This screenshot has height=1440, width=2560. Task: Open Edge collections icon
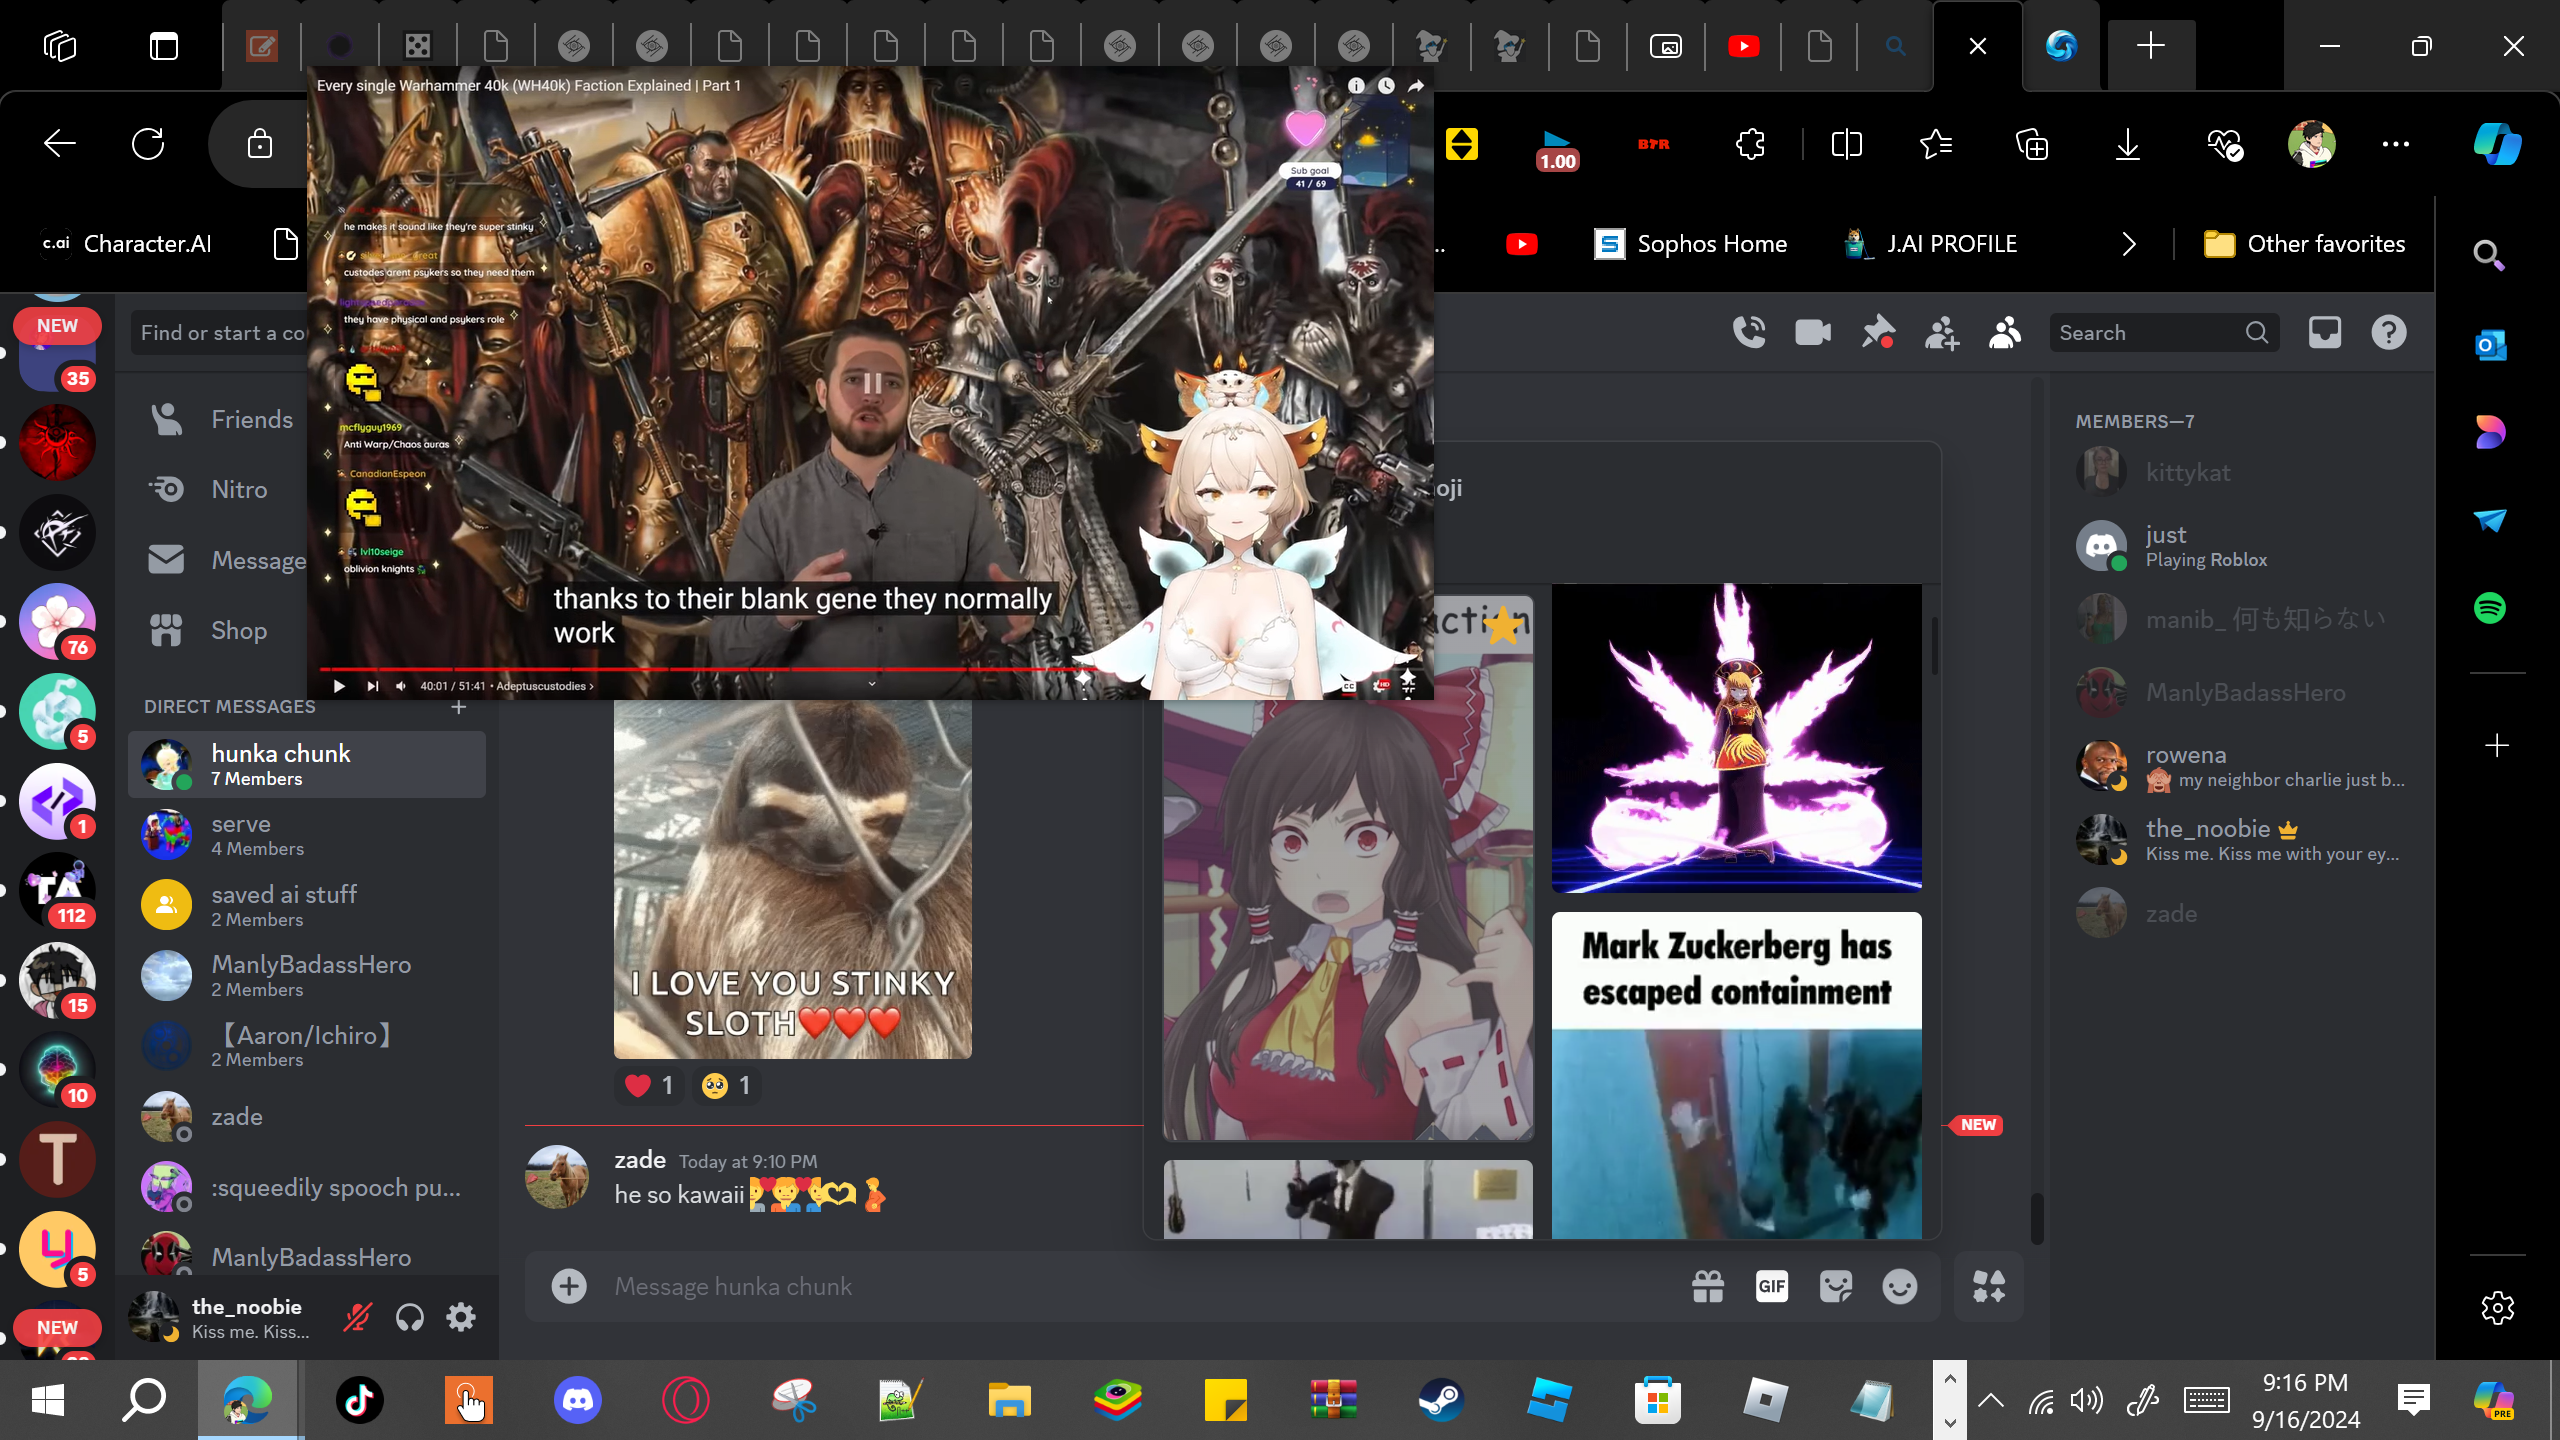coord(2032,144)
